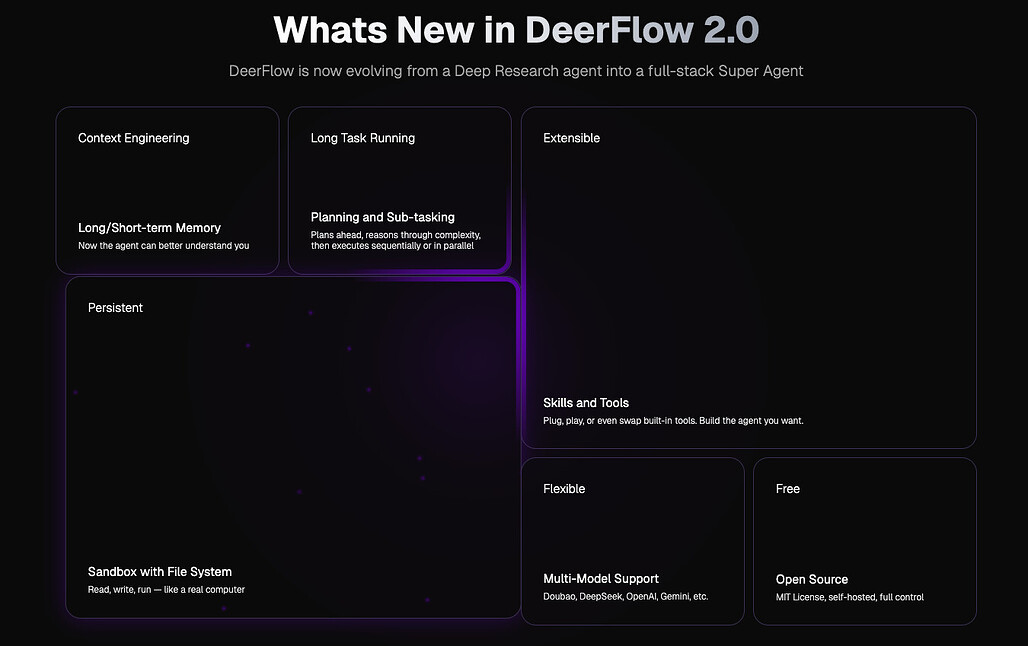Select the "Flexible" card label
This screenshot has height=646, width=1028.
[x=564, y=489]
